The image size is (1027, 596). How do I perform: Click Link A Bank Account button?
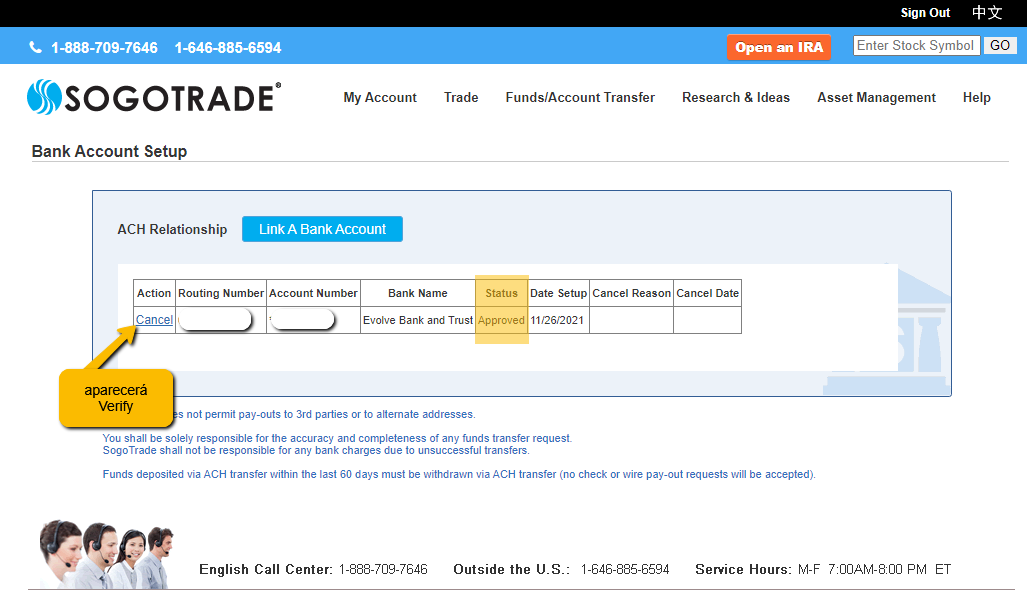tap(322, 229)
